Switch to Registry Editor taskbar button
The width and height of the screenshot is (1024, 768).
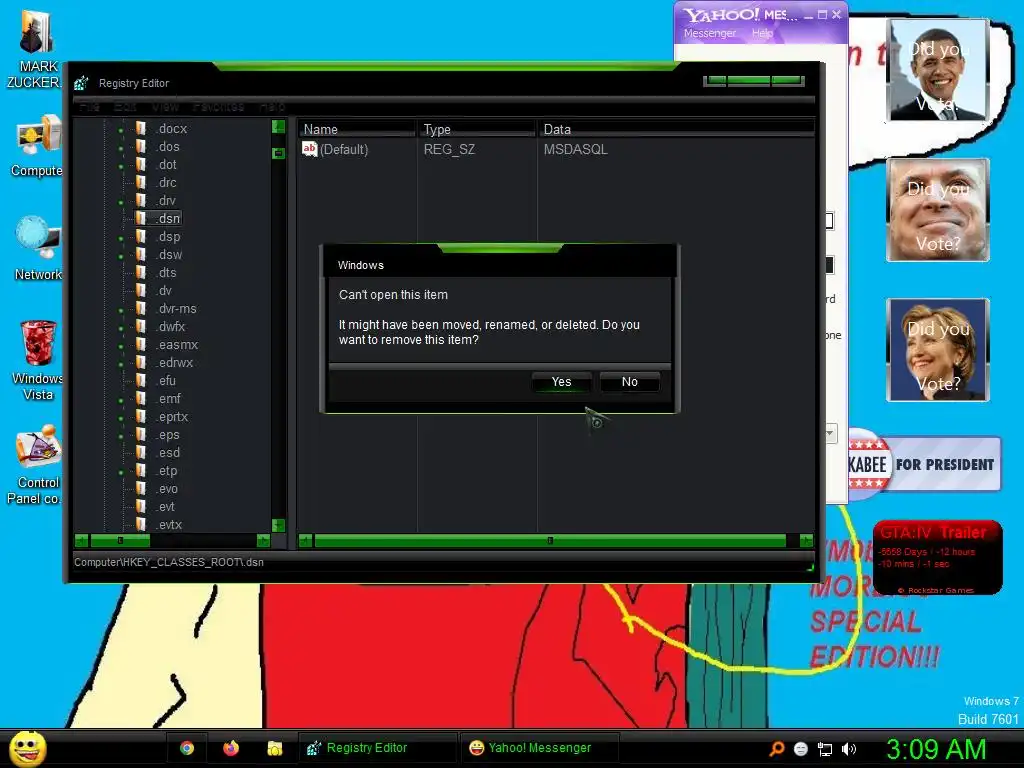point(377,748)
